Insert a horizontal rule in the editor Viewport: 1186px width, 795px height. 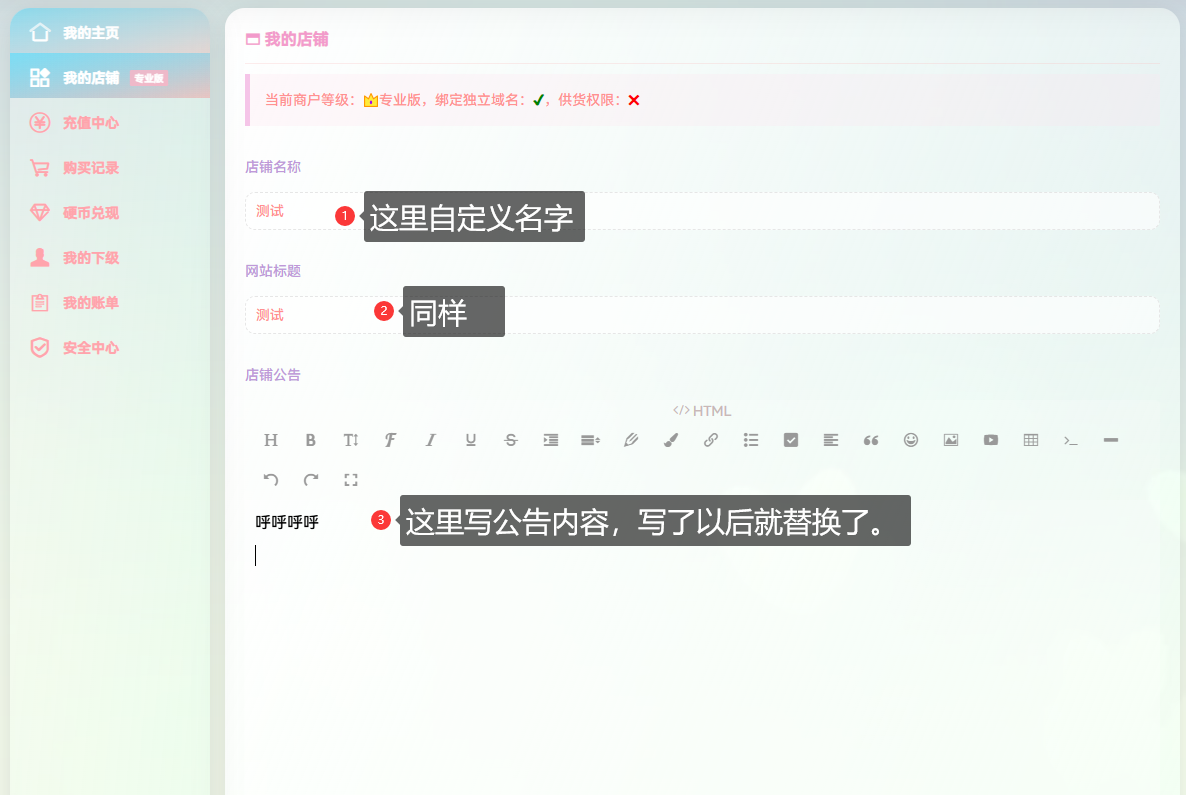[x=1110, y=440]
